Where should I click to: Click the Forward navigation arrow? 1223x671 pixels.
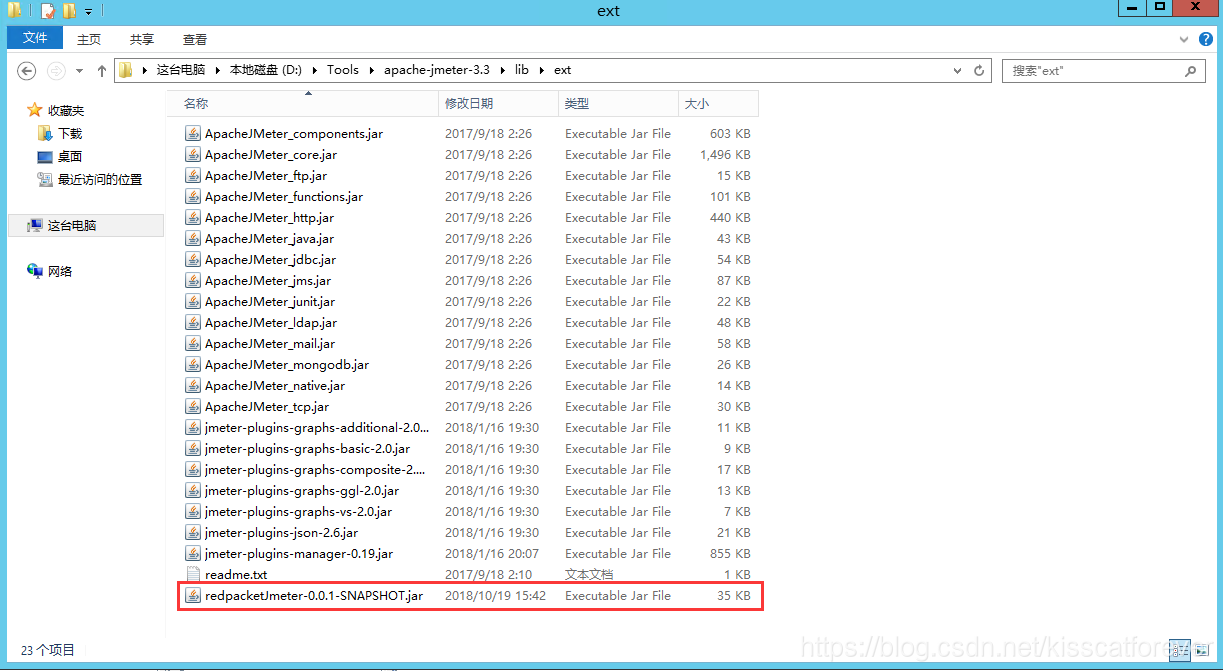click(x=56, y=70)
